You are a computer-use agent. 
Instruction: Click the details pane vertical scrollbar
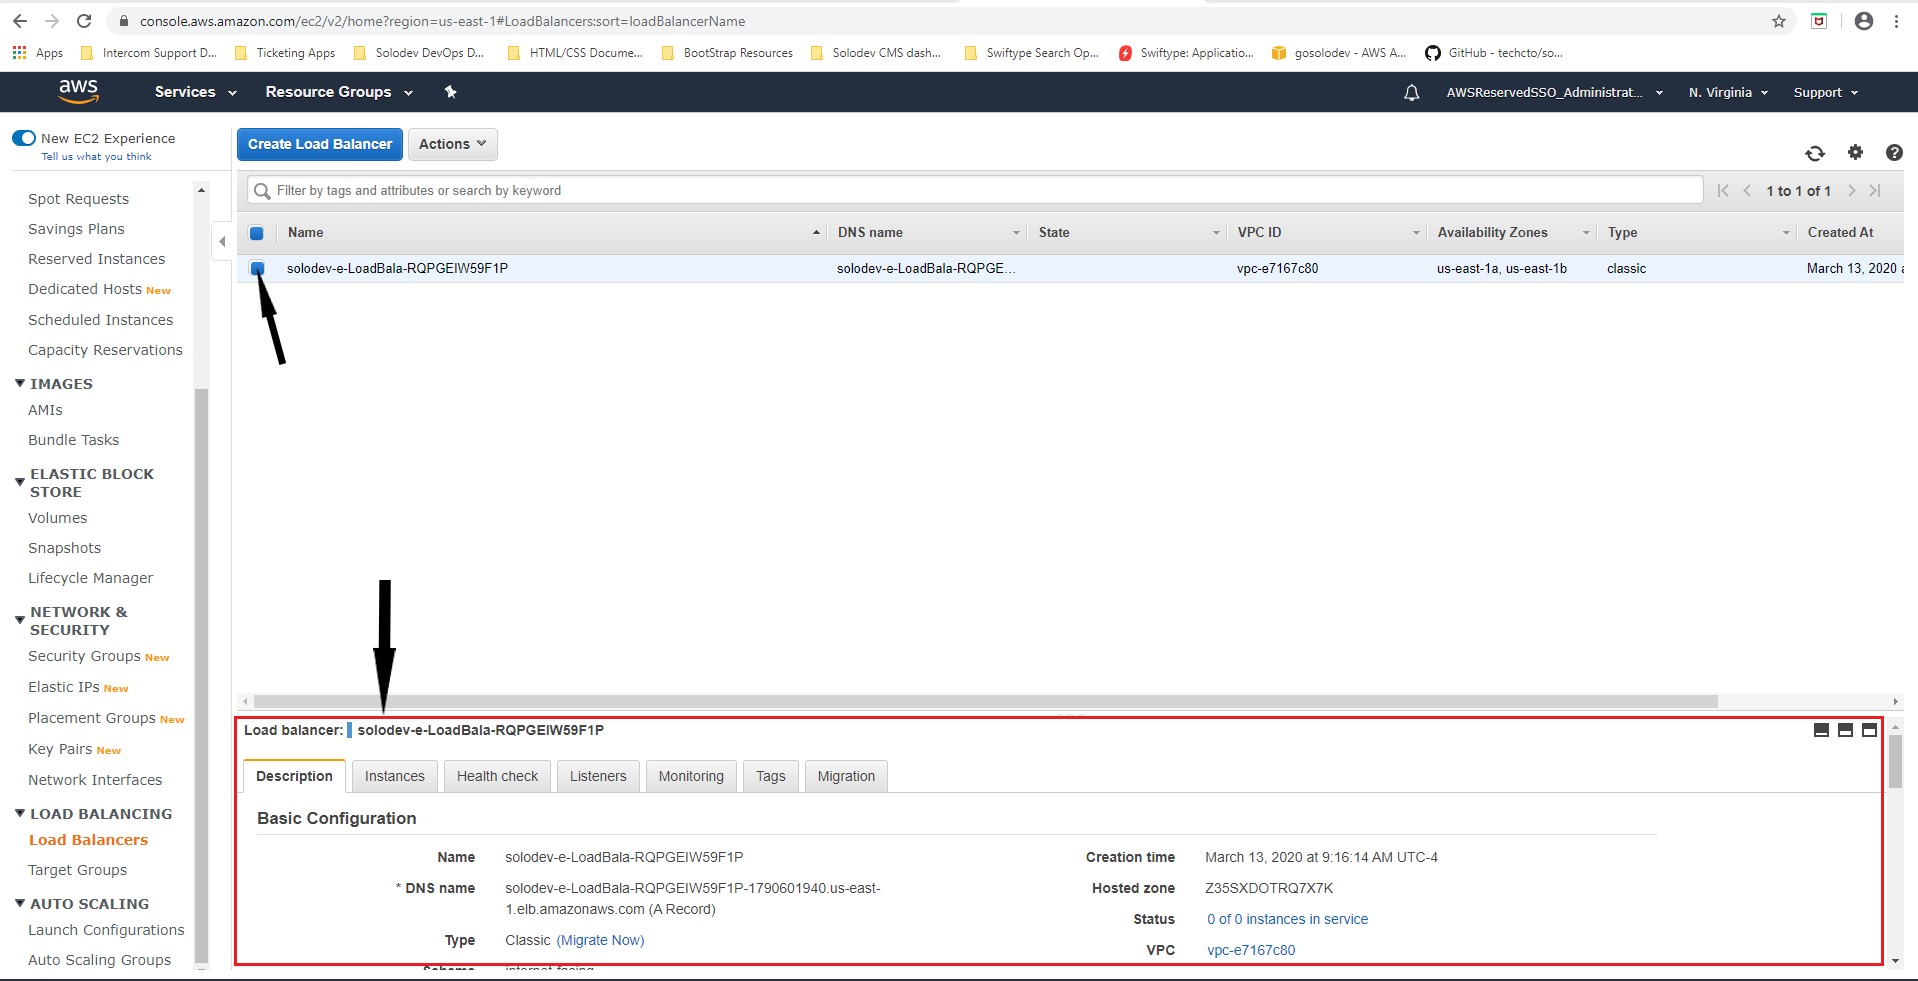click(1895, 762)
